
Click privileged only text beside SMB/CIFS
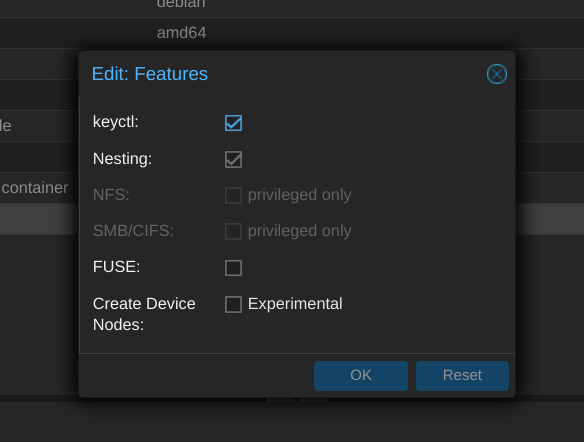coord(299,231)
